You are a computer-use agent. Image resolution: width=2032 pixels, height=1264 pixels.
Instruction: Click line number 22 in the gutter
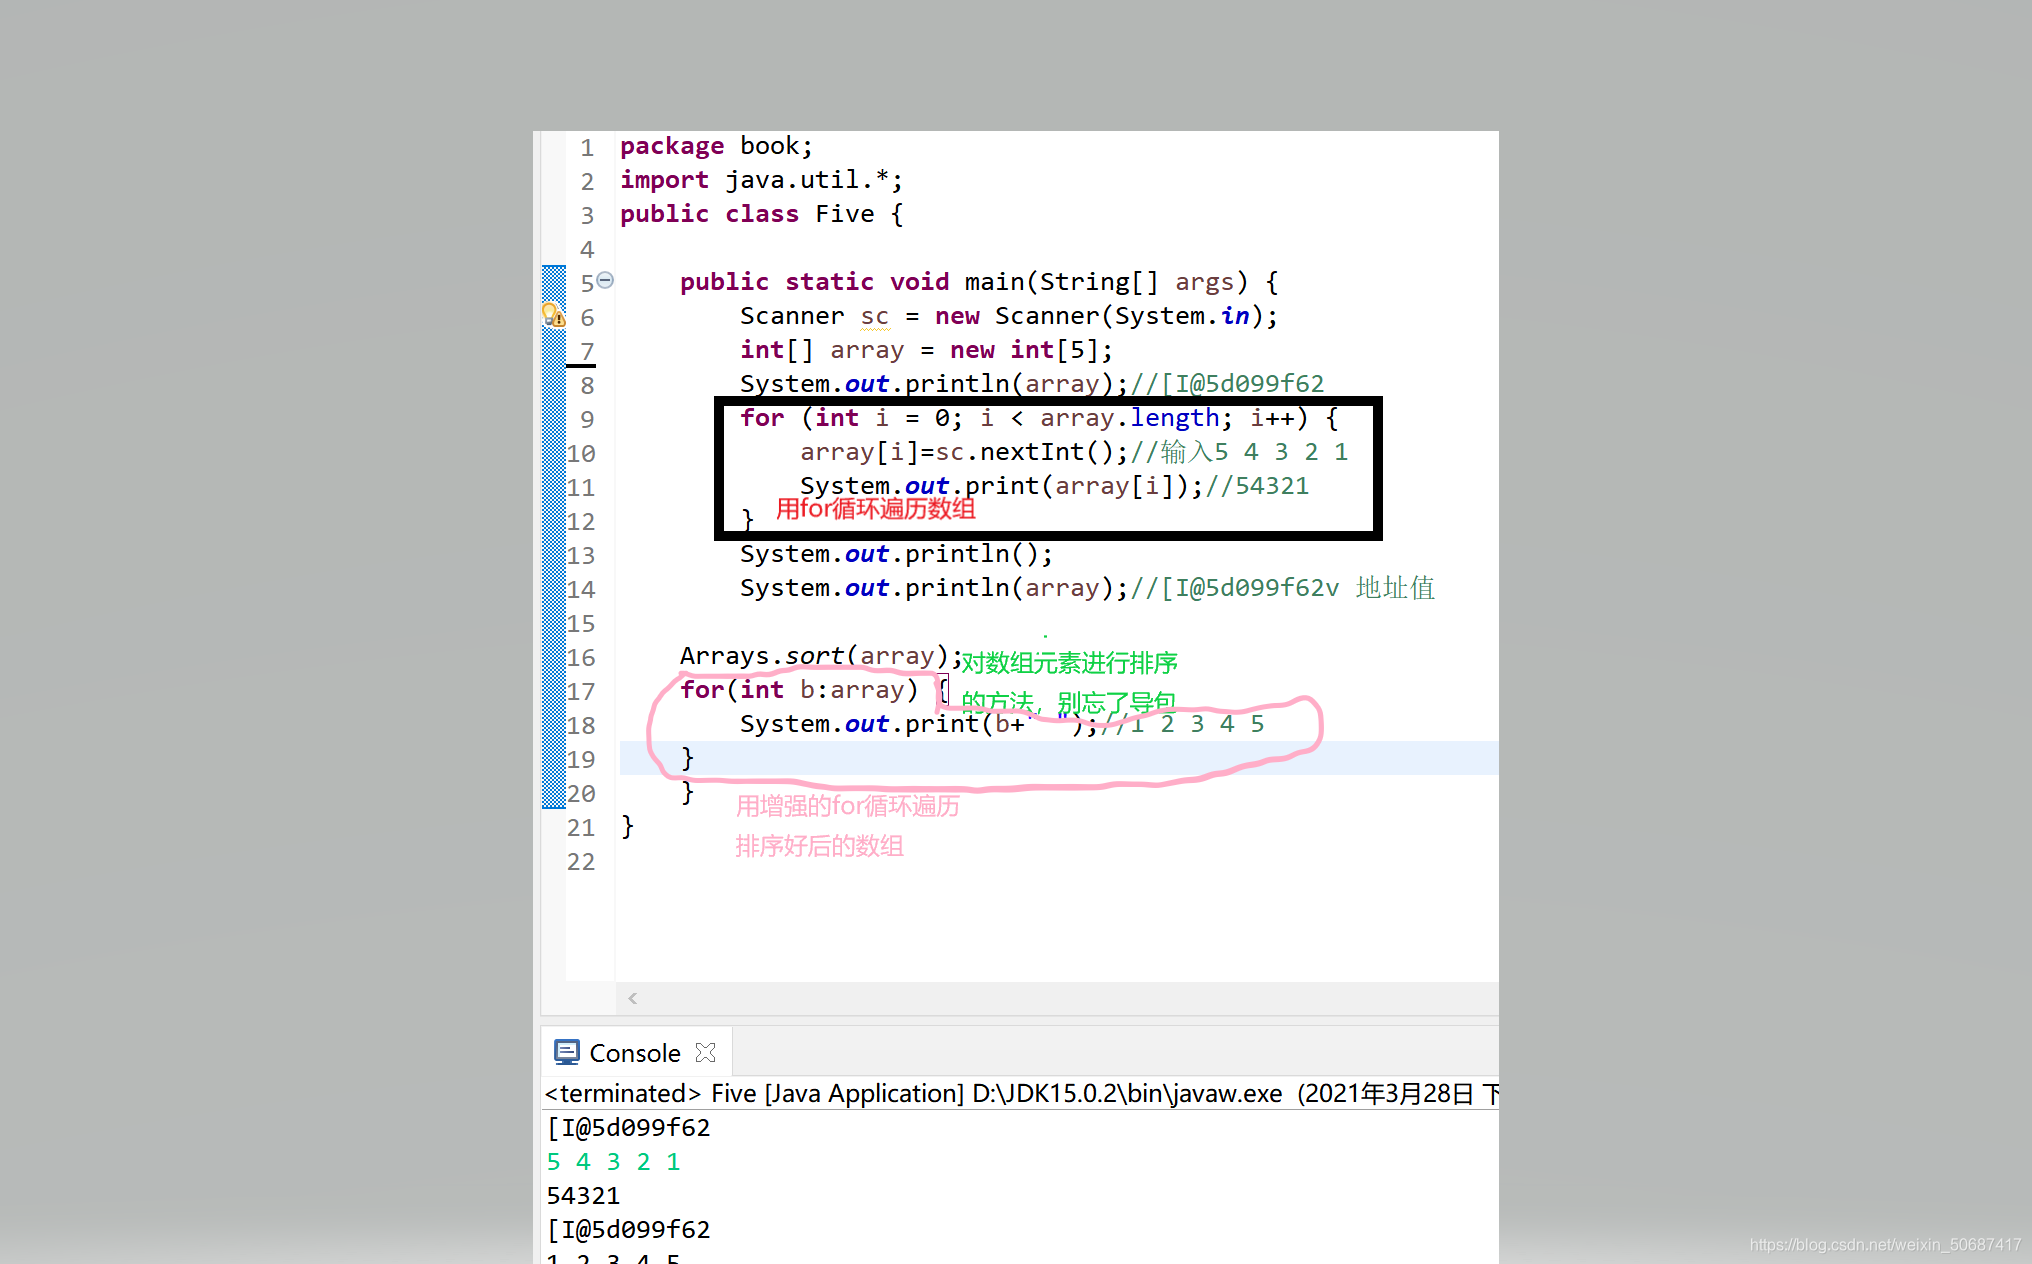[x=581, y=861]
